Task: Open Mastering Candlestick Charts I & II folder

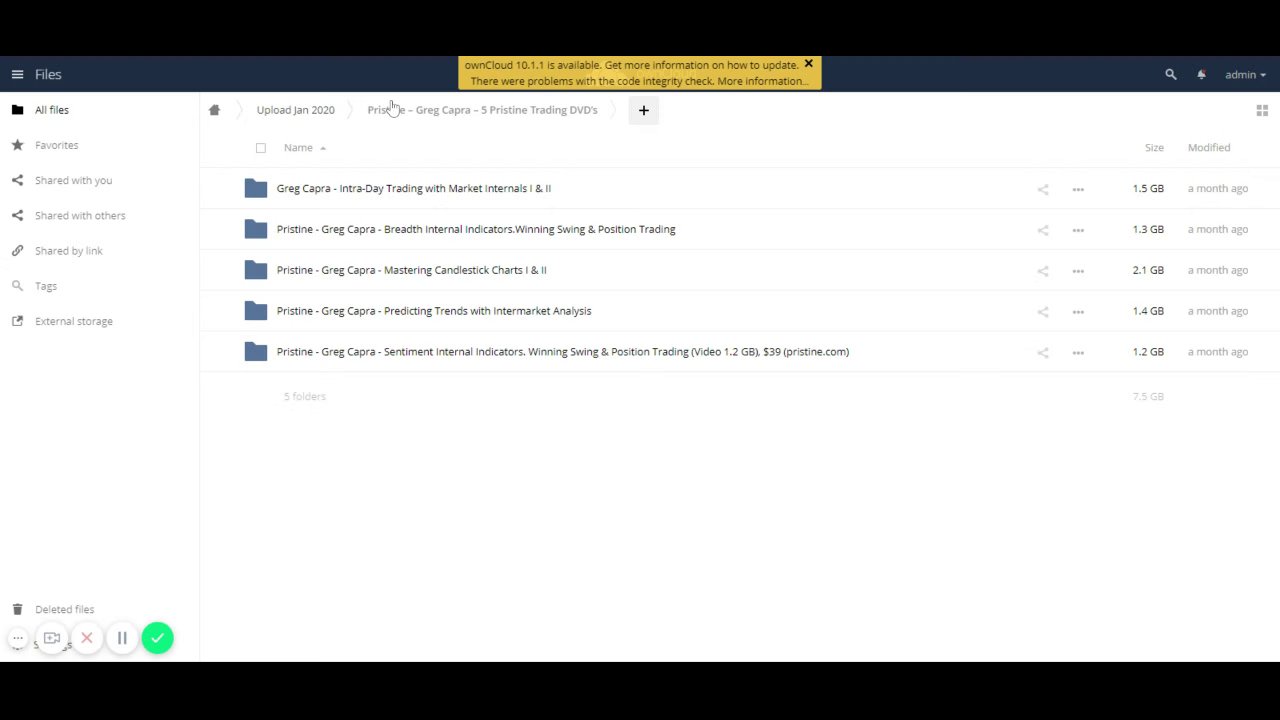Action: click(x=411, y=270)
